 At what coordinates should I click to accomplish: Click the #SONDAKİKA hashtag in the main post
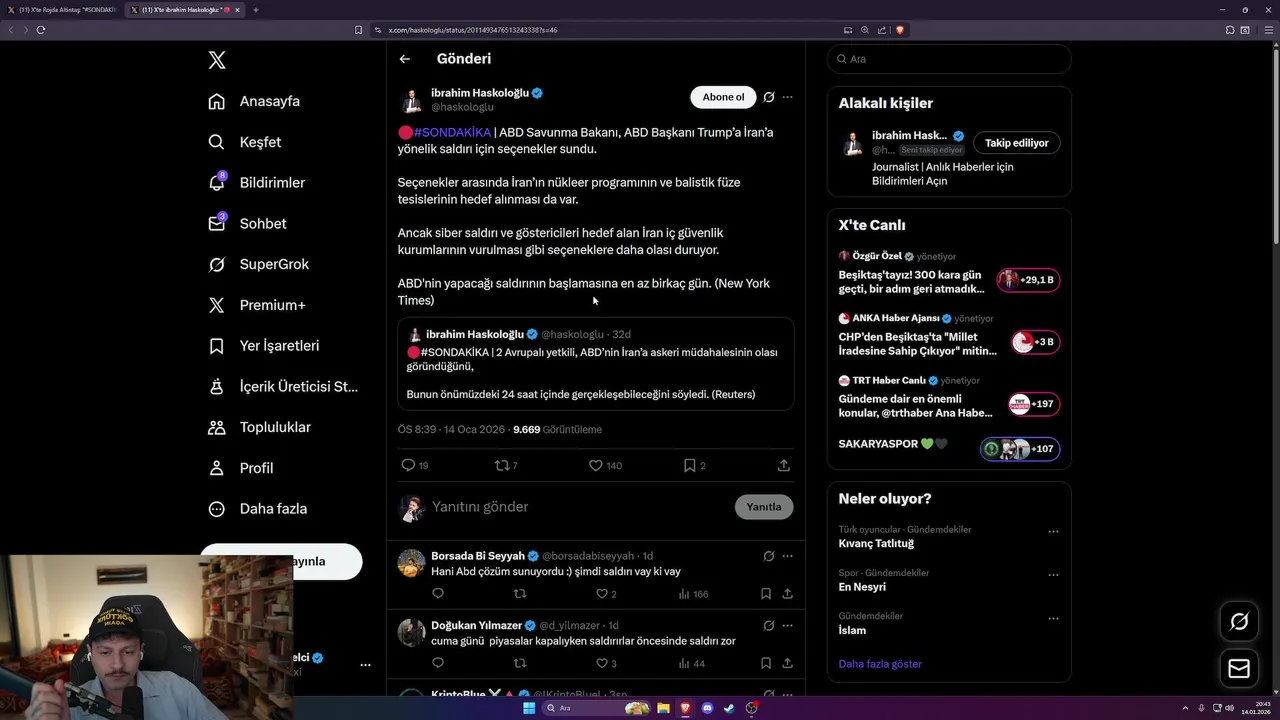click(452, 132)
